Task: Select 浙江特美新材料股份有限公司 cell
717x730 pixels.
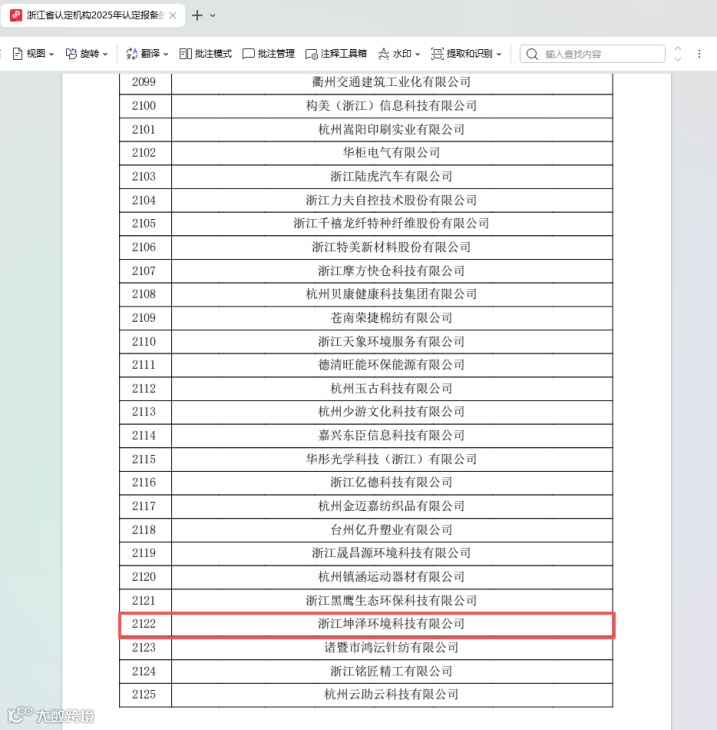Action: (x=392, y=247)
